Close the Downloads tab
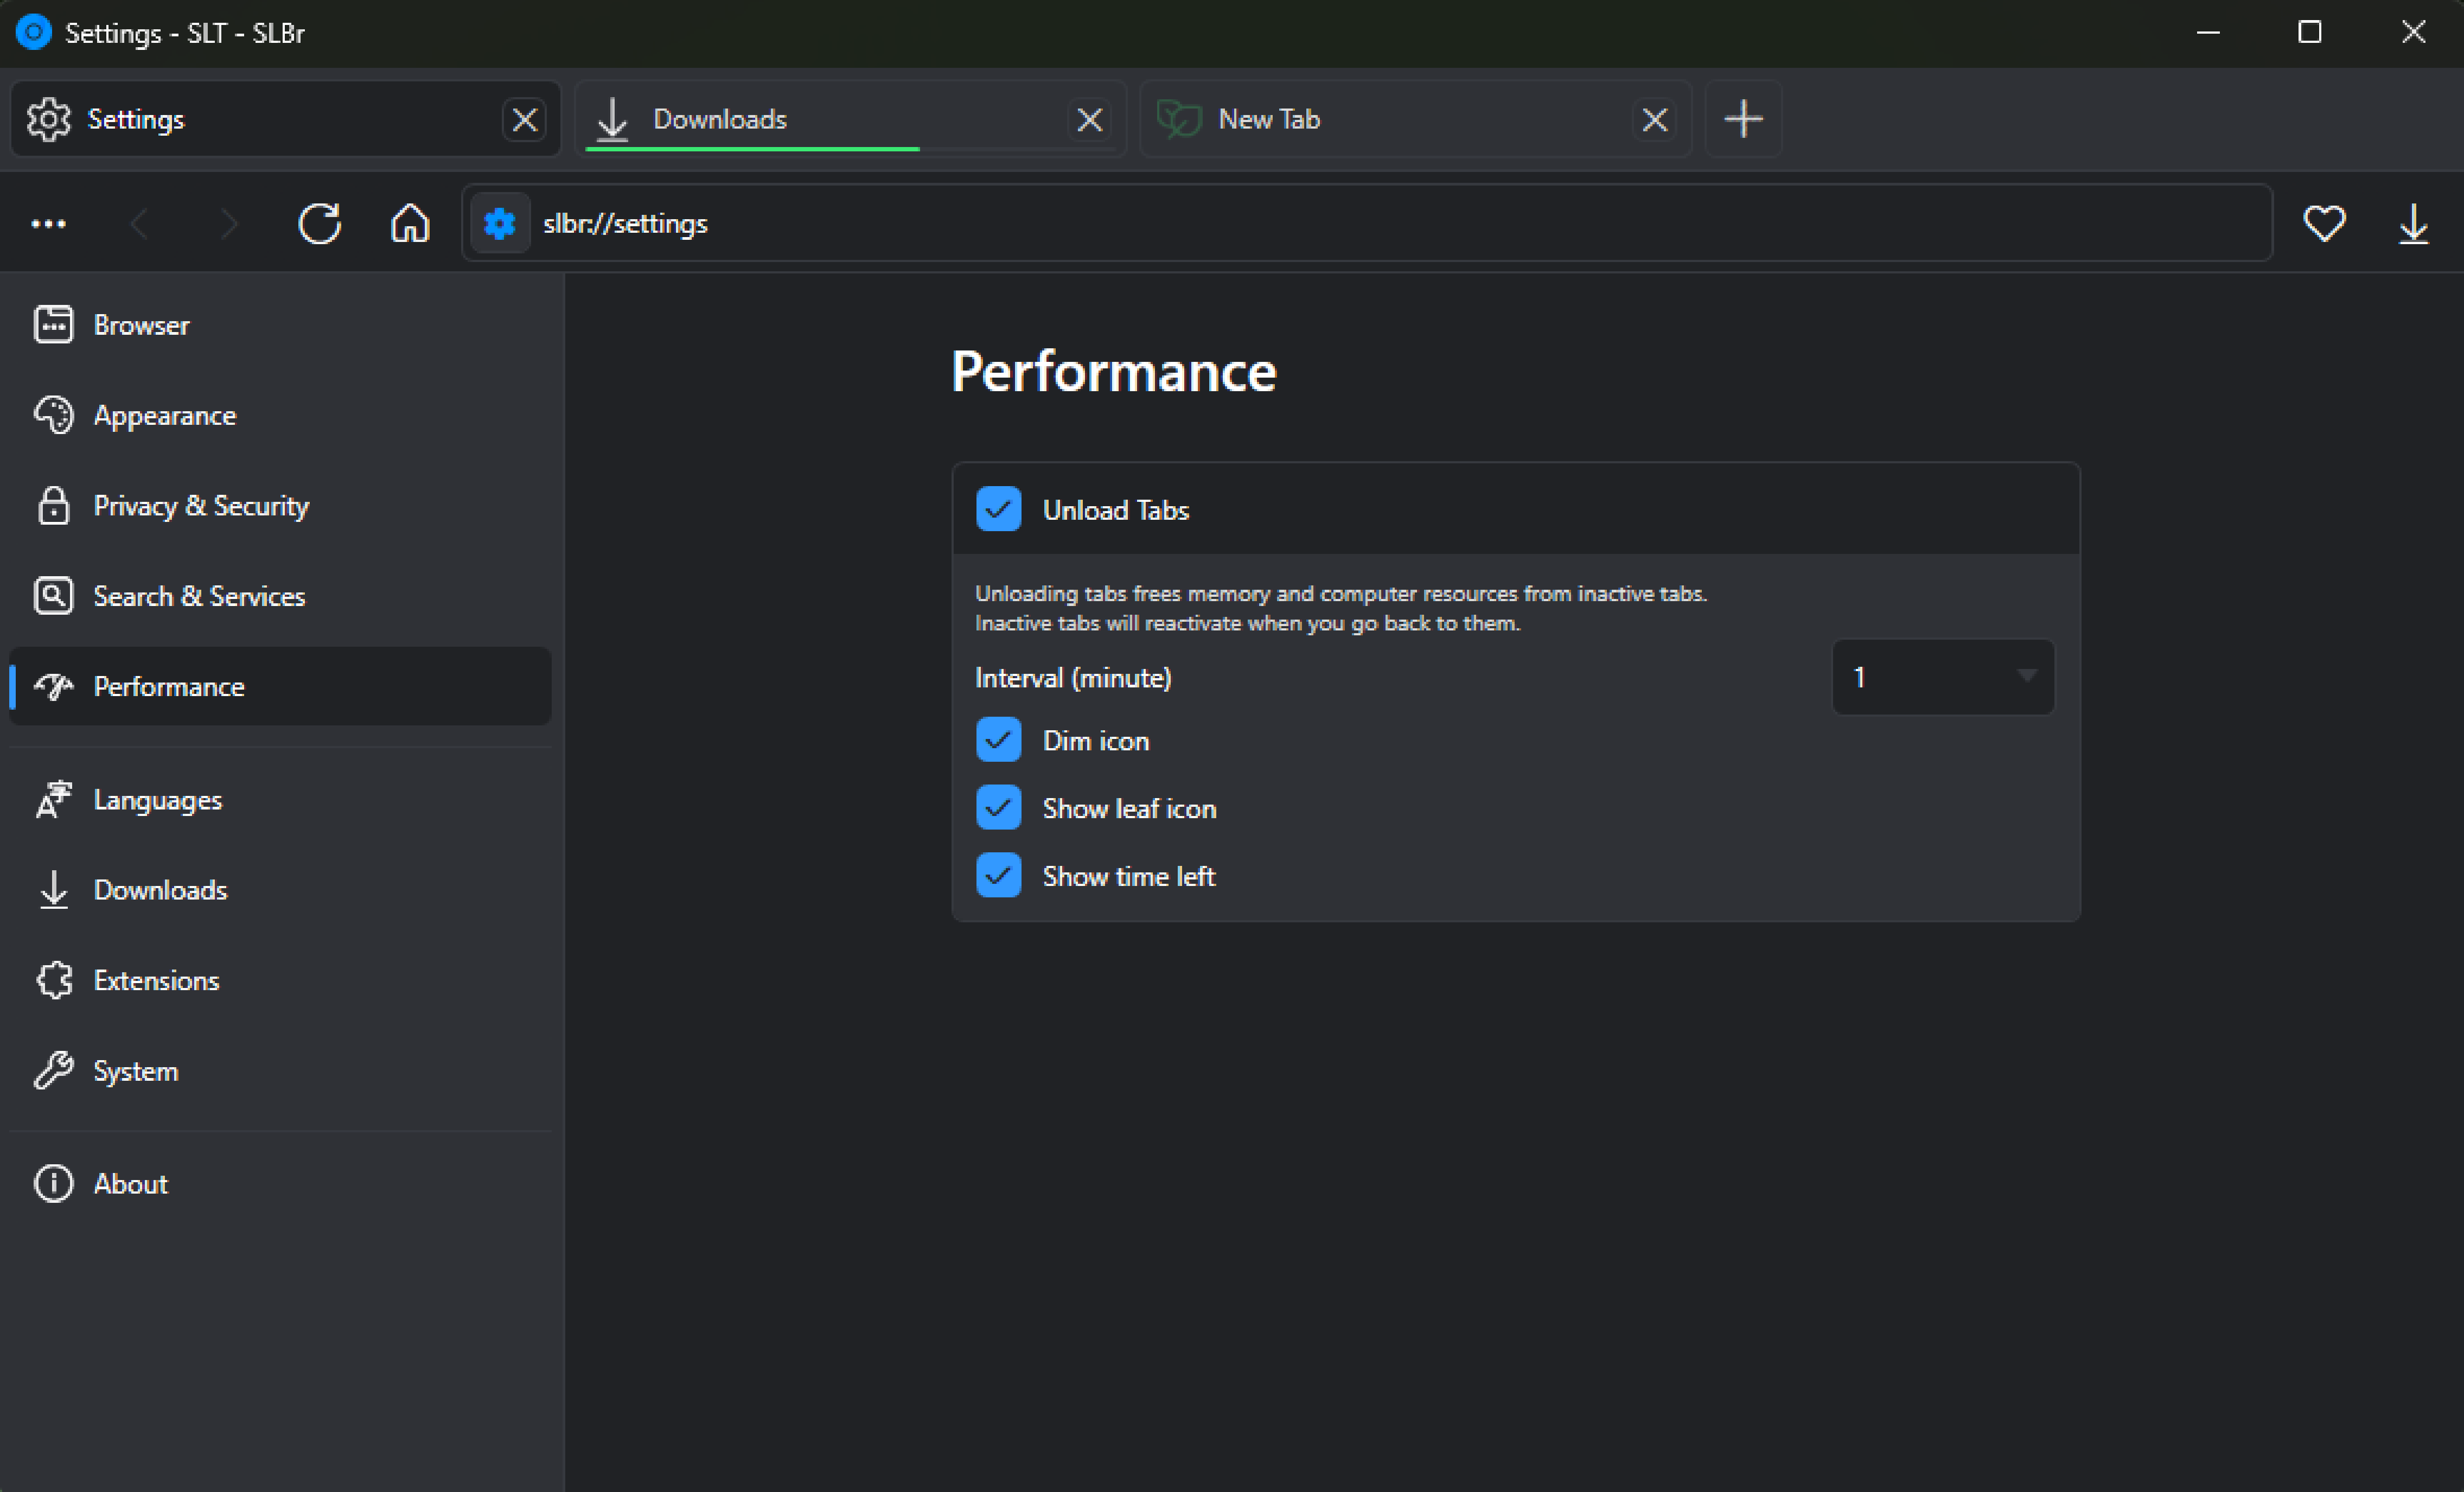This screenshot has width=2464, height=1492. pyautogui.click(x=1089, y=120)
